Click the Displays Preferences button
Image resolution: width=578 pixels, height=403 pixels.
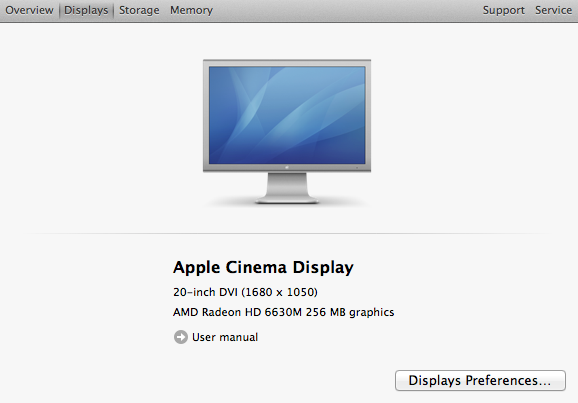pyautogui.click(x=480, y=381)
